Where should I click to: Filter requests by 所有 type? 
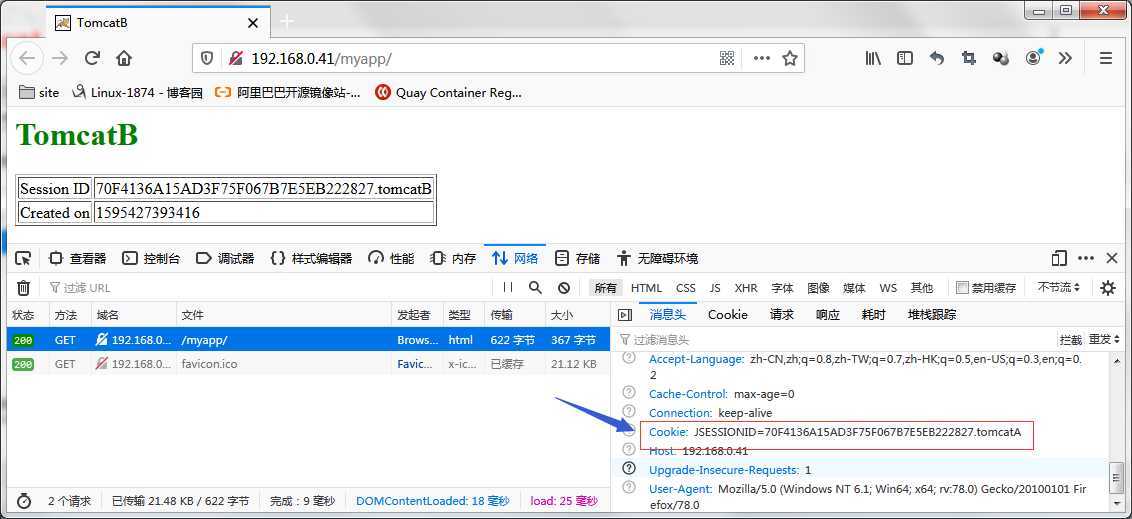(606, 287)
